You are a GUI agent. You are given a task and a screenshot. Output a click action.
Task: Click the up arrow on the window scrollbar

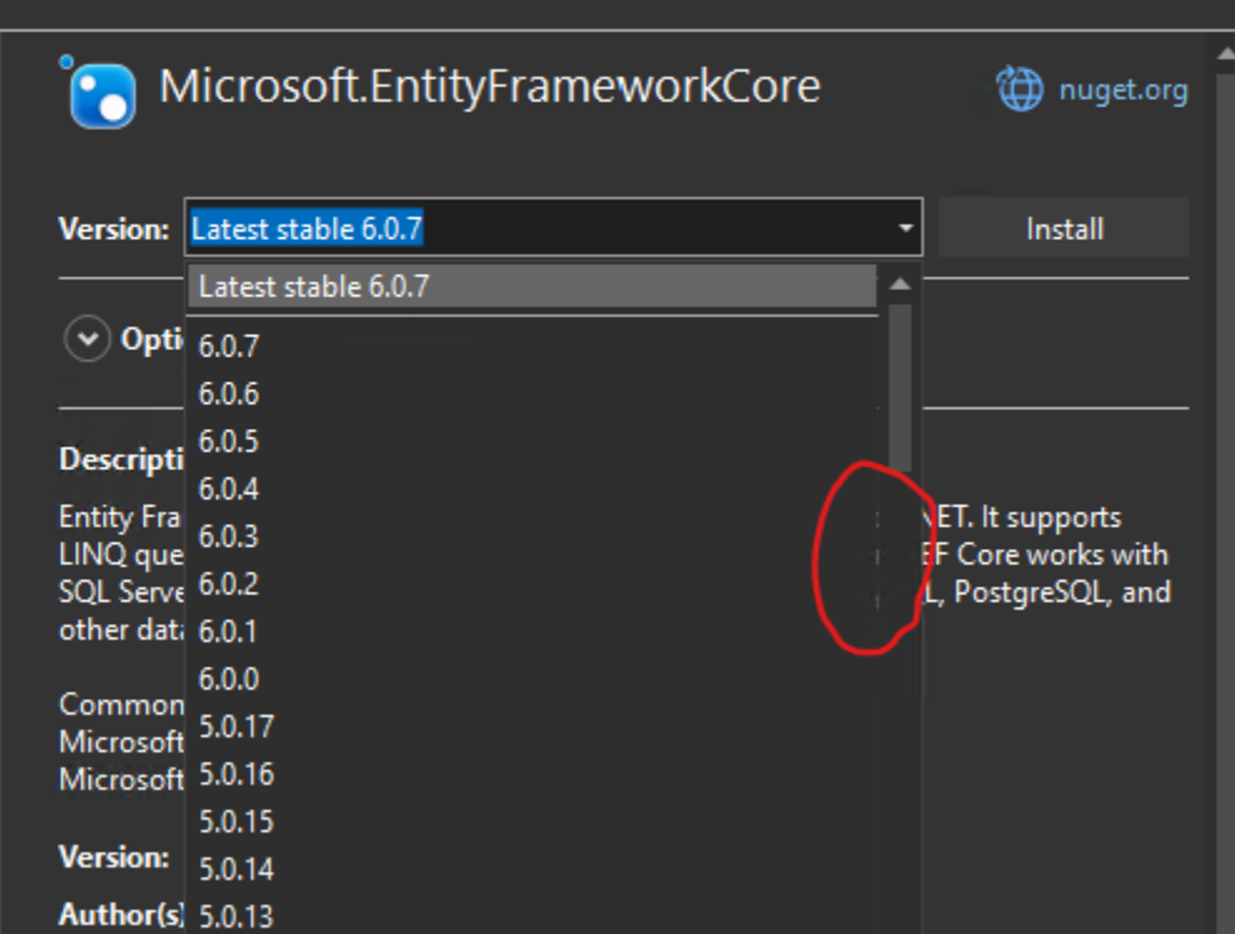point(1224,50)
